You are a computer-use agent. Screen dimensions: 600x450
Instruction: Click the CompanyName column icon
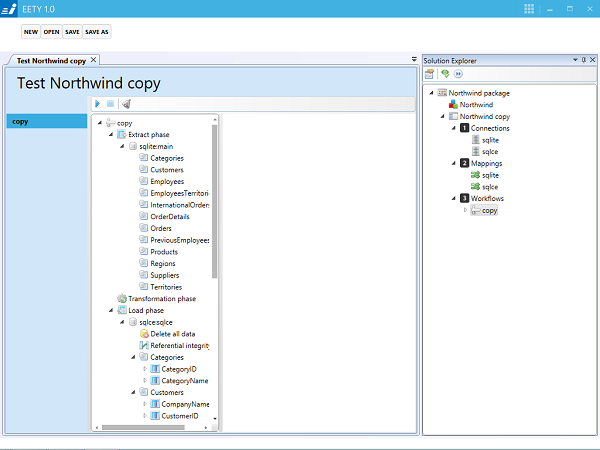coord(155,404)
